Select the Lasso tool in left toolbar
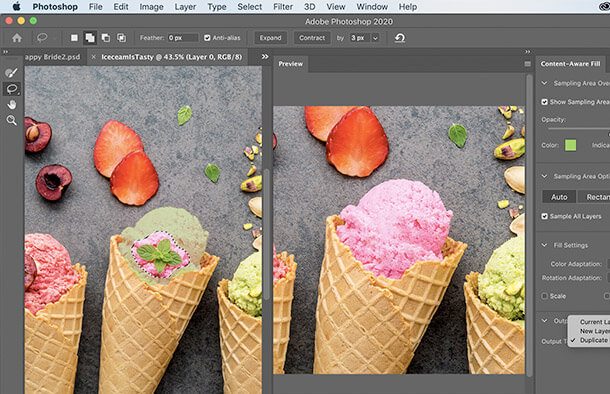Image resolution: width=610 pixels, height=394 pixels. (12, 89)
